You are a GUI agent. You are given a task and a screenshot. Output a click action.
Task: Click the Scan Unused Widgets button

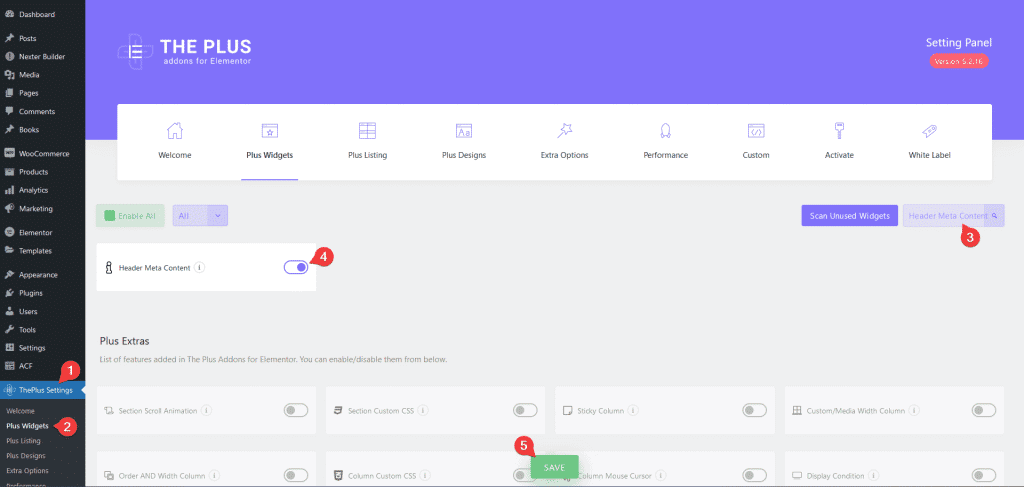point(848,215)
